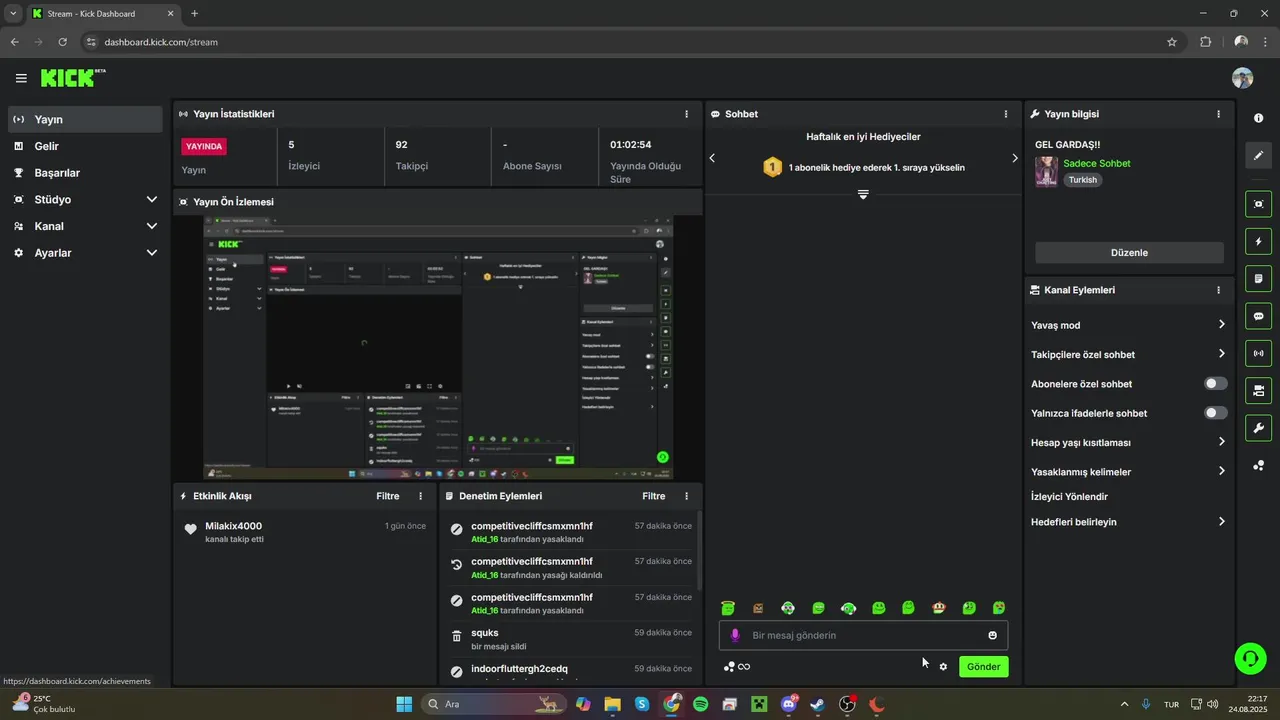Pick the first green halo emote above the message box
The image size is (1280, 720).
[728, 608]
